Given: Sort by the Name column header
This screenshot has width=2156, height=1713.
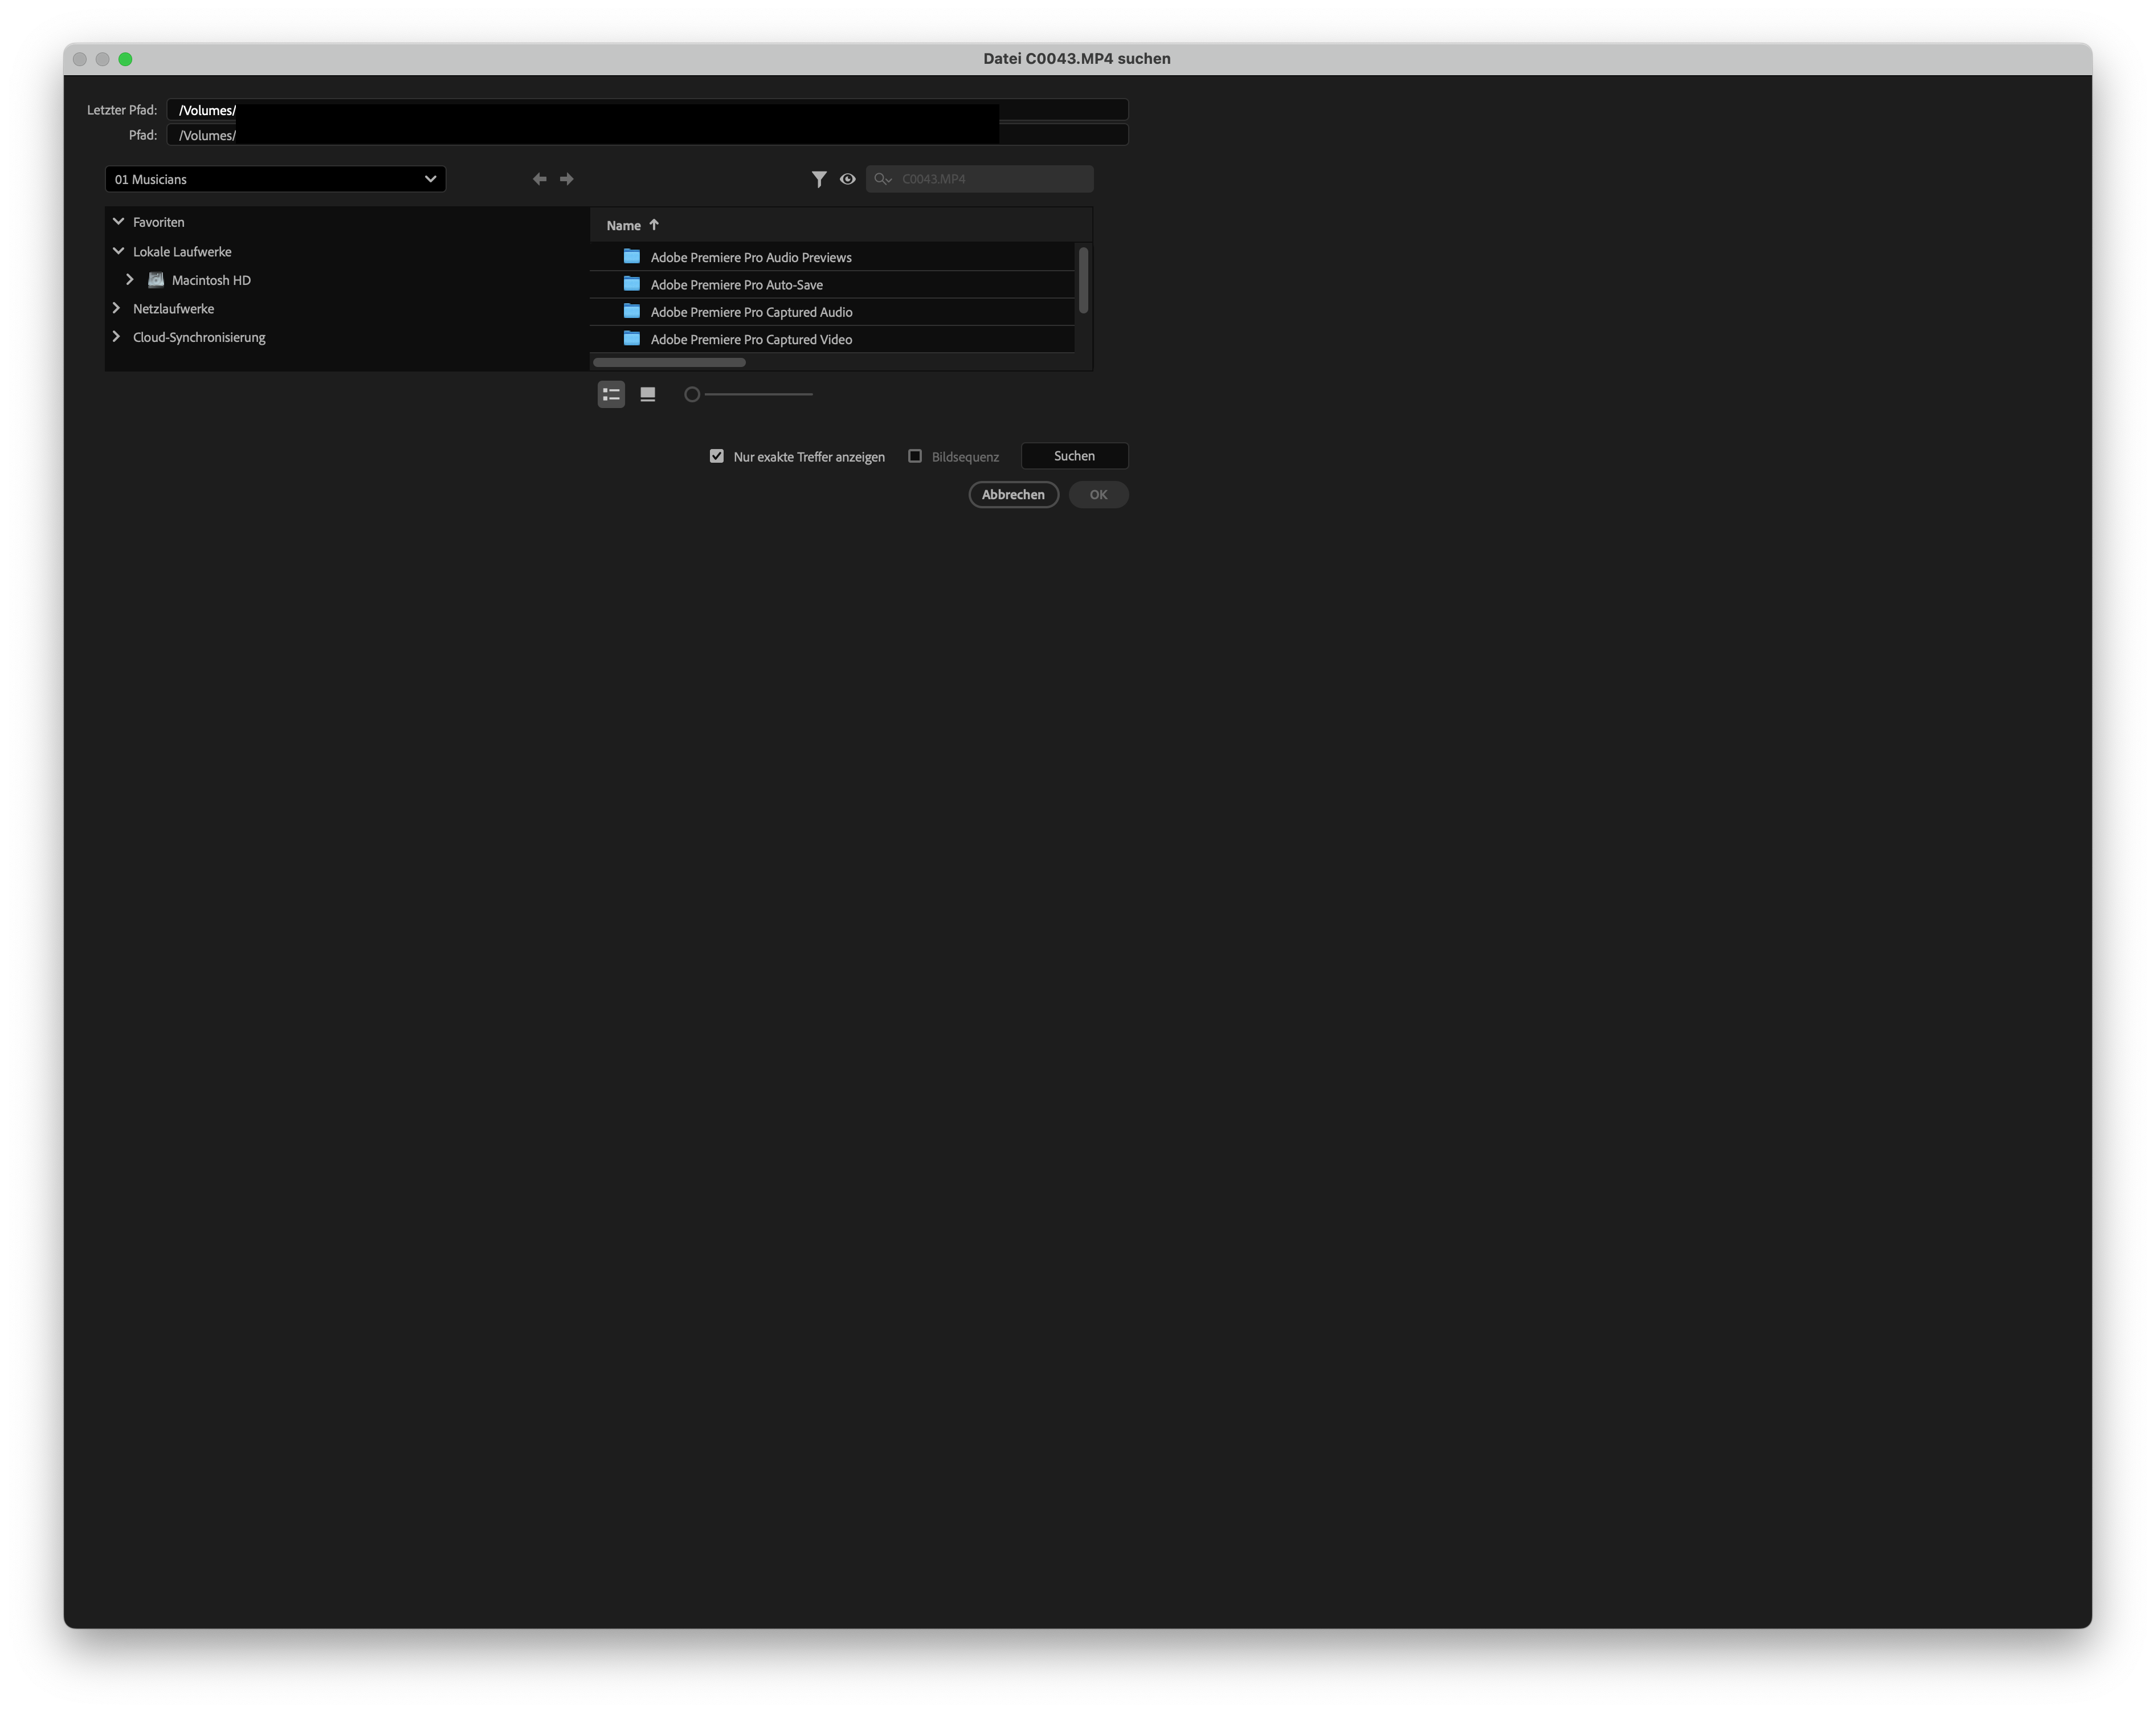Looking at the screenshot, I should 624,225.
